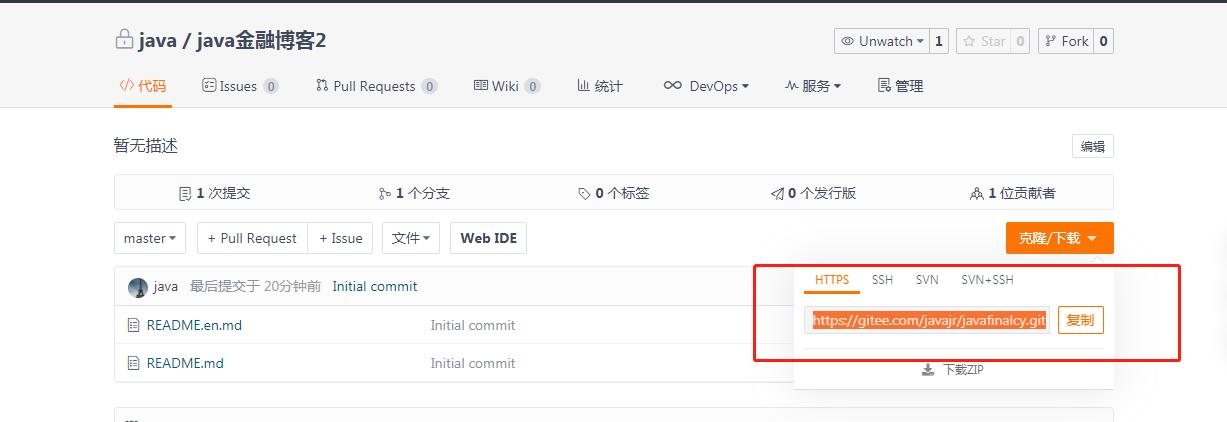View the 1 个分支 branches

[414, 193]
